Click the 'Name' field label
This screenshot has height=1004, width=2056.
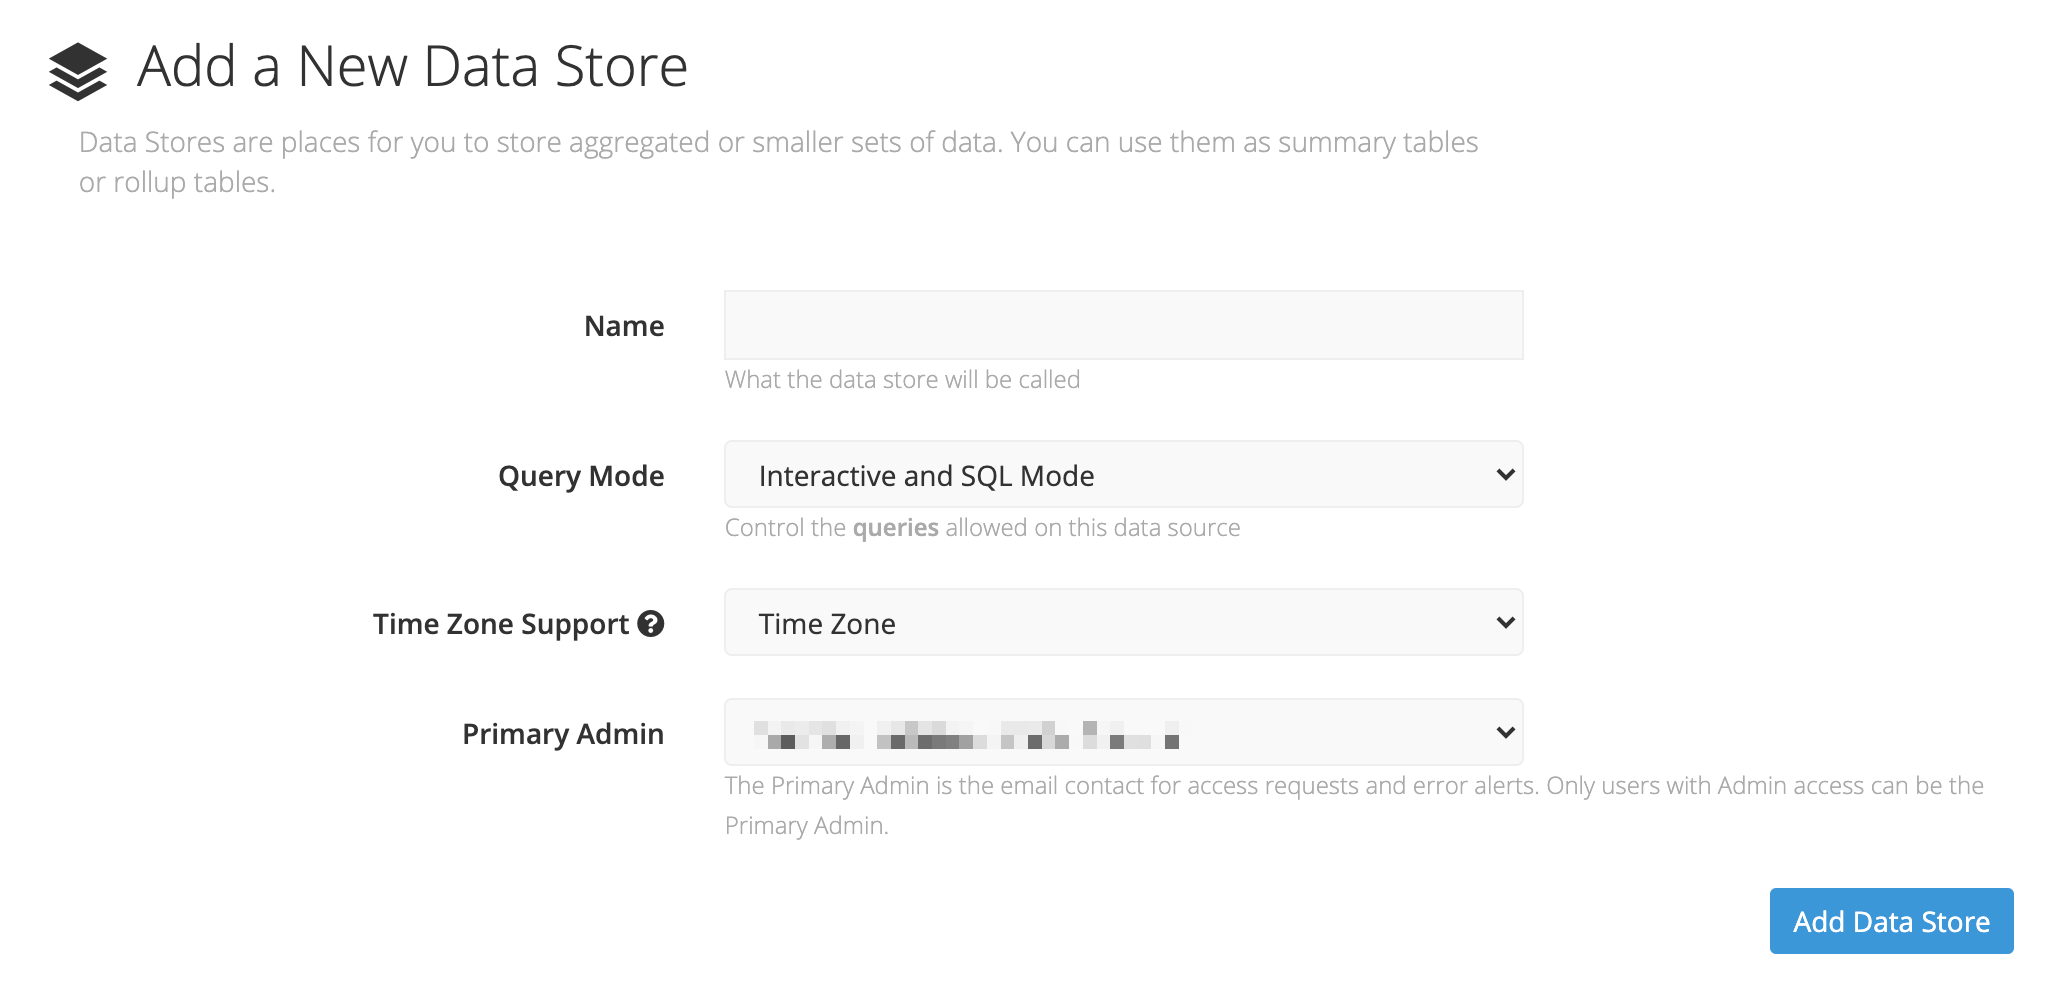coord(624,326)
